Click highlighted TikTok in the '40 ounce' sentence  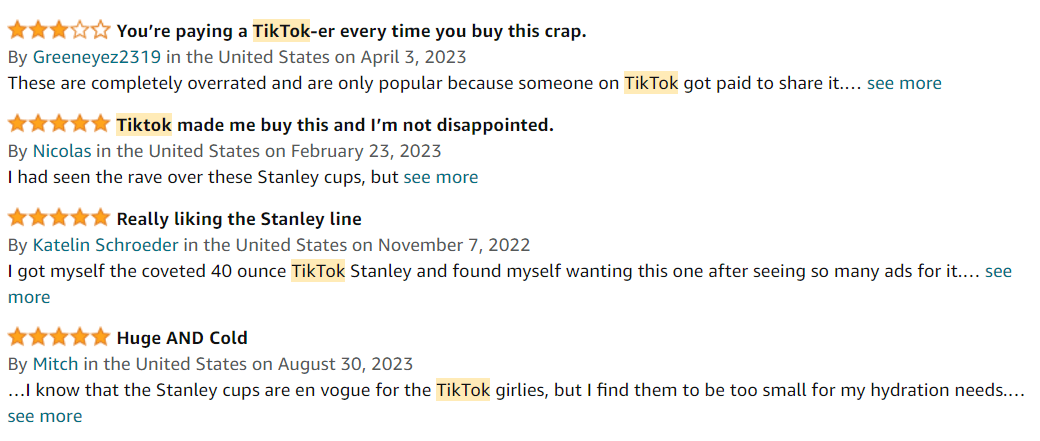pos(318,271)
